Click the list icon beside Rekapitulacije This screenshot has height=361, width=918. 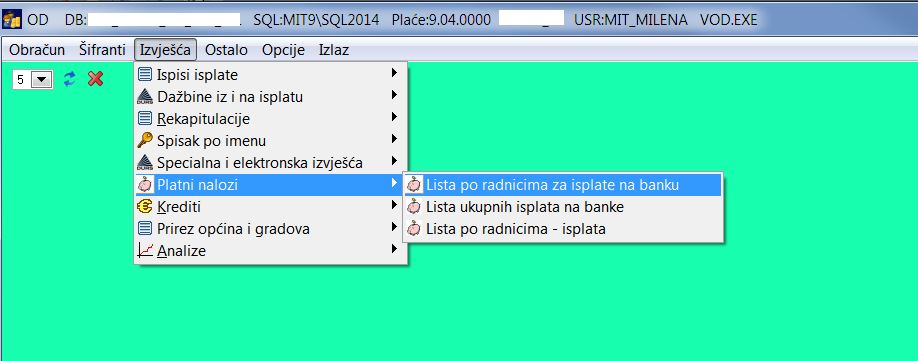(145, 119)
